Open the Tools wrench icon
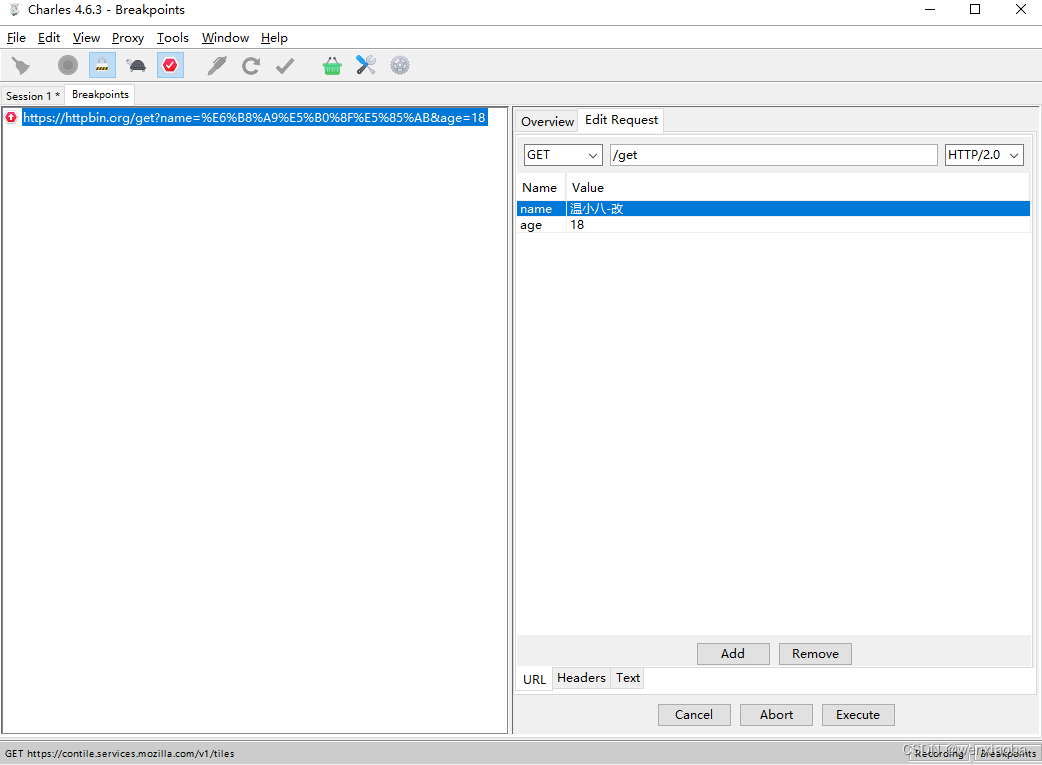This screenshot has width=1042, height=765. 366,65
